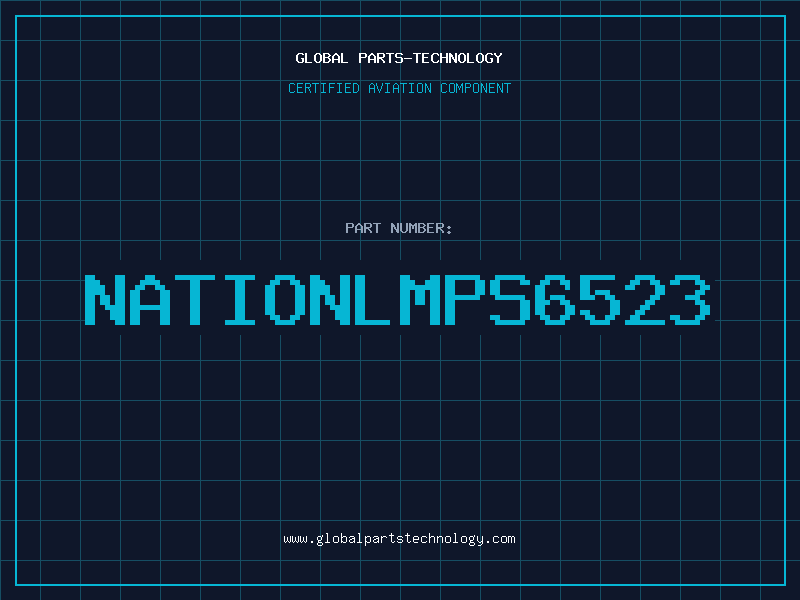Select the letter P in the part number
The width and height of the screenshot is (800, 600).
point(464,299)
